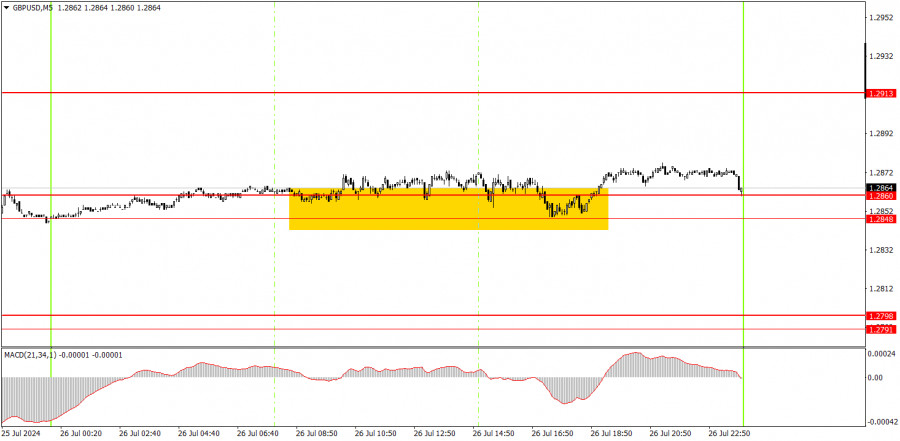This screenshot has width=900, height=441.
Task: Click the GBPUSD,M5 symbol title
Action: [33, 9]
